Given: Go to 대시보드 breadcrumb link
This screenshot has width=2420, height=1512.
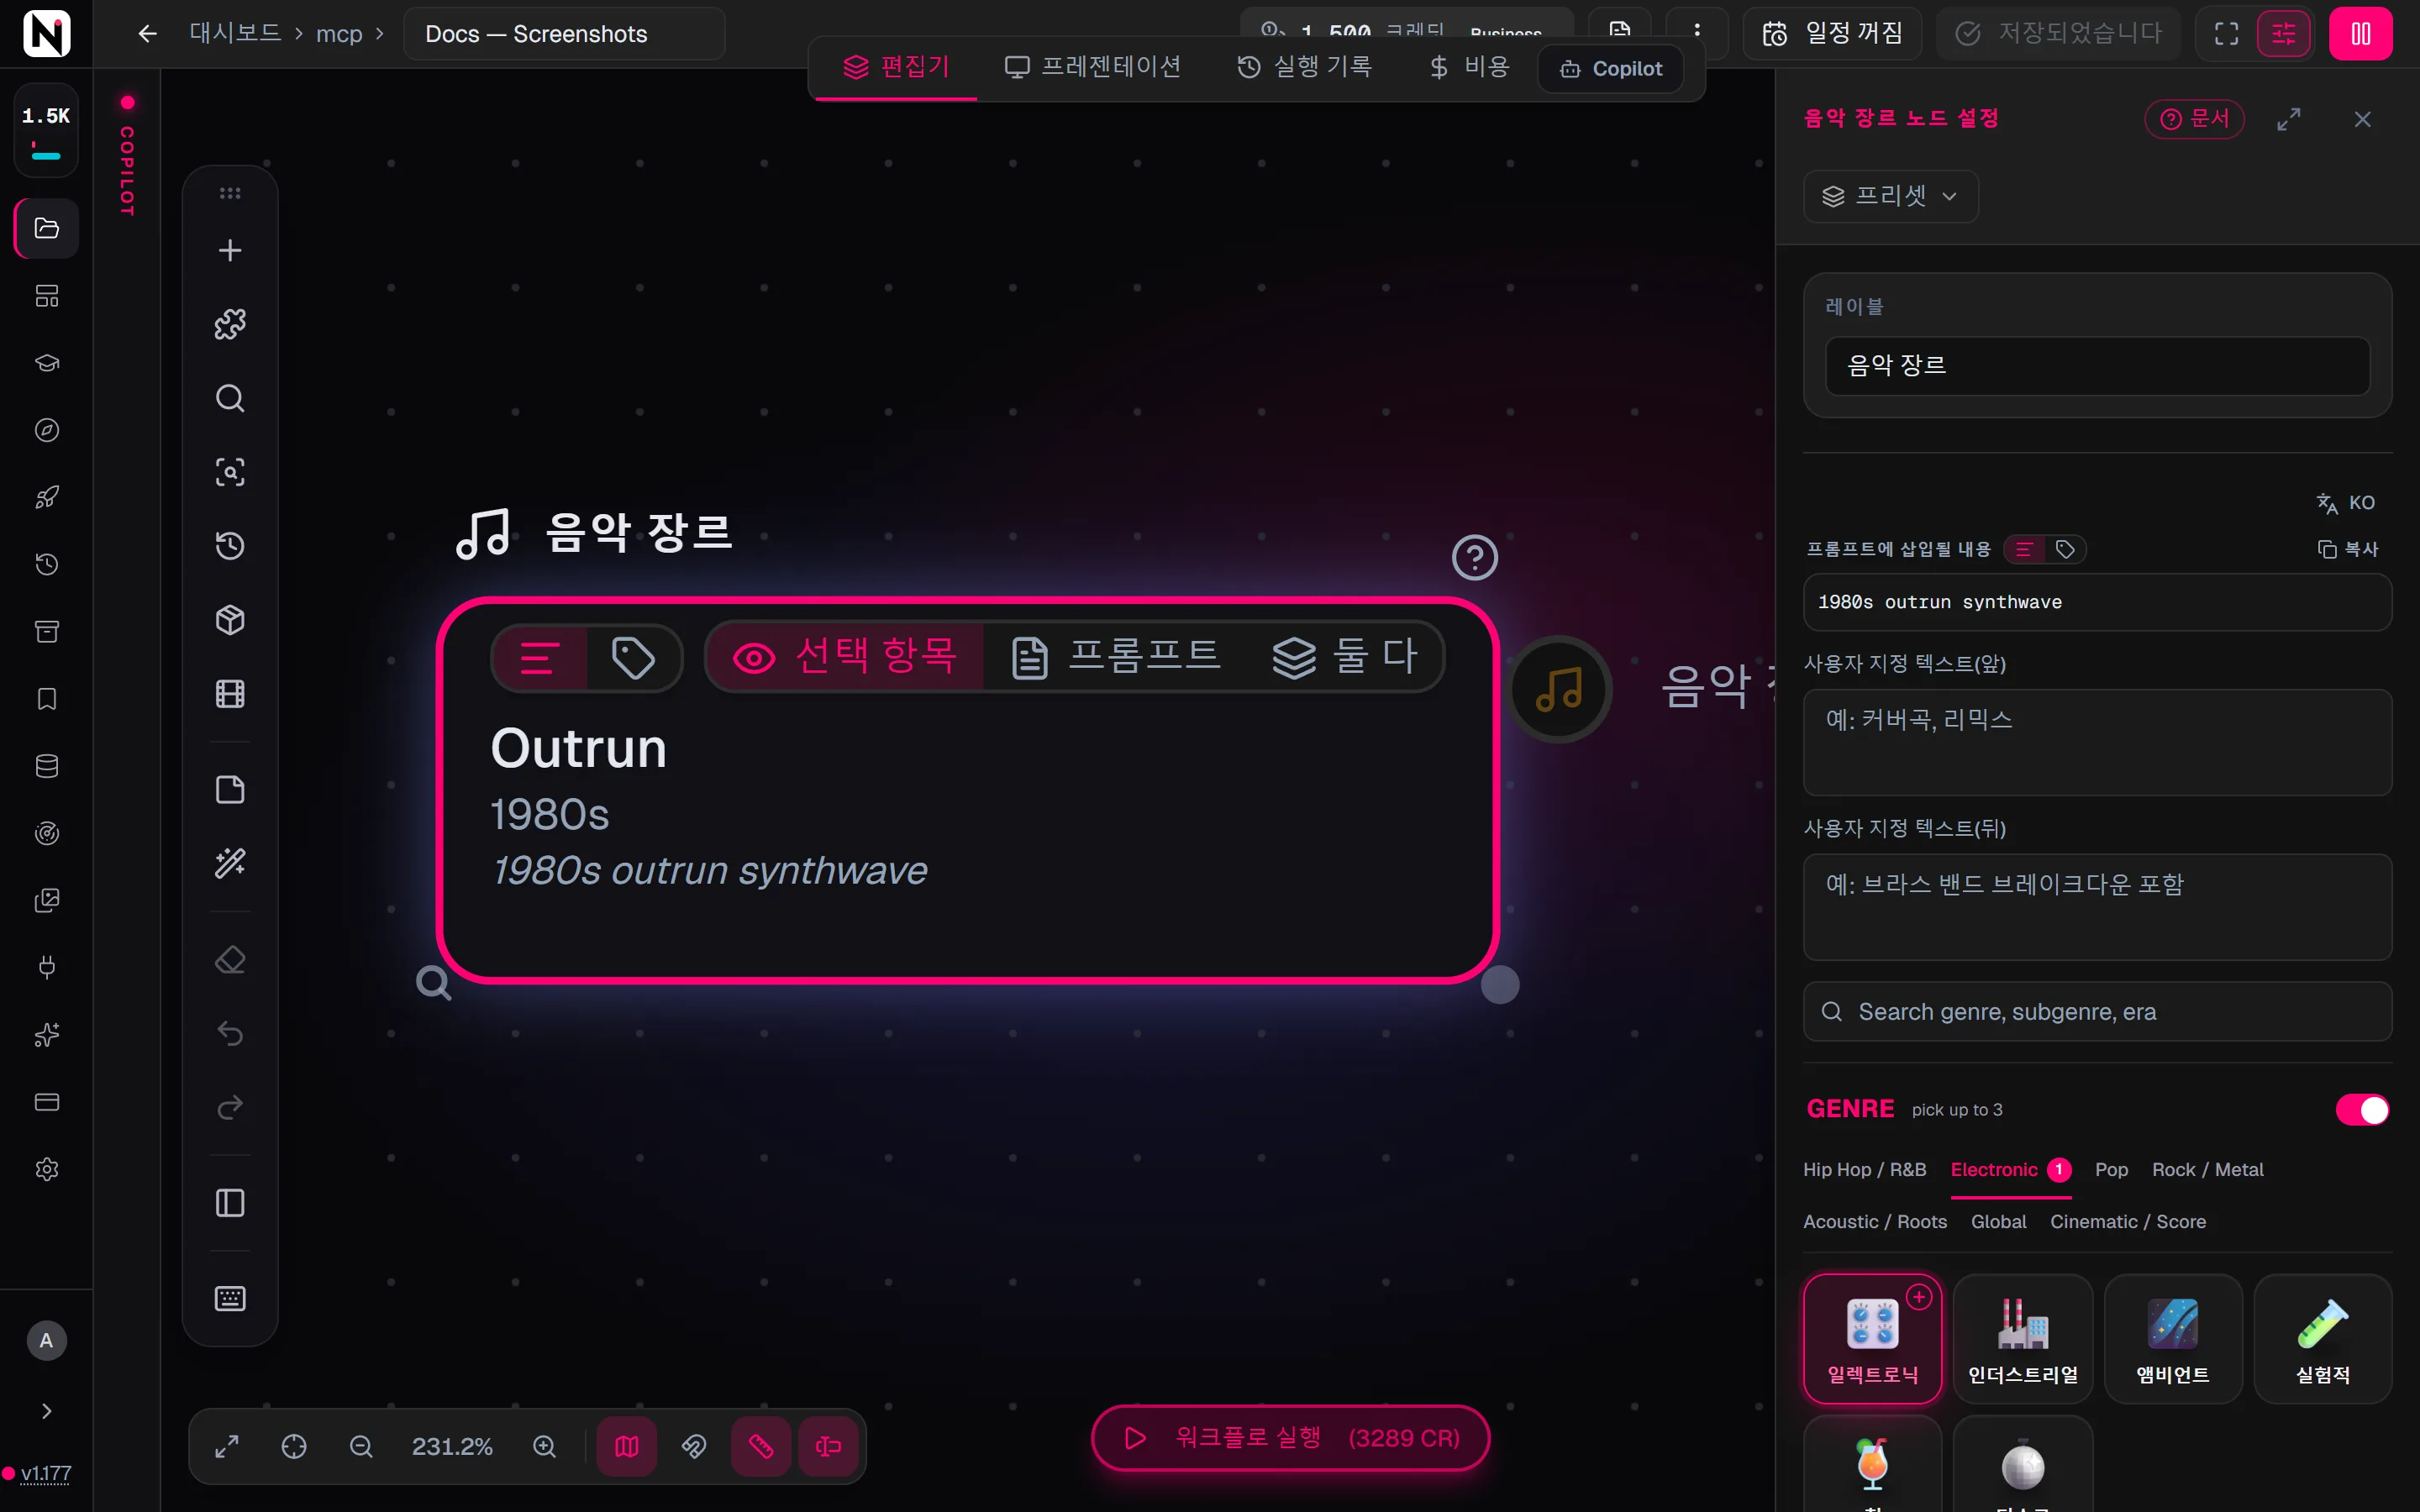Looking at the screenshot, I should (235, 33).
